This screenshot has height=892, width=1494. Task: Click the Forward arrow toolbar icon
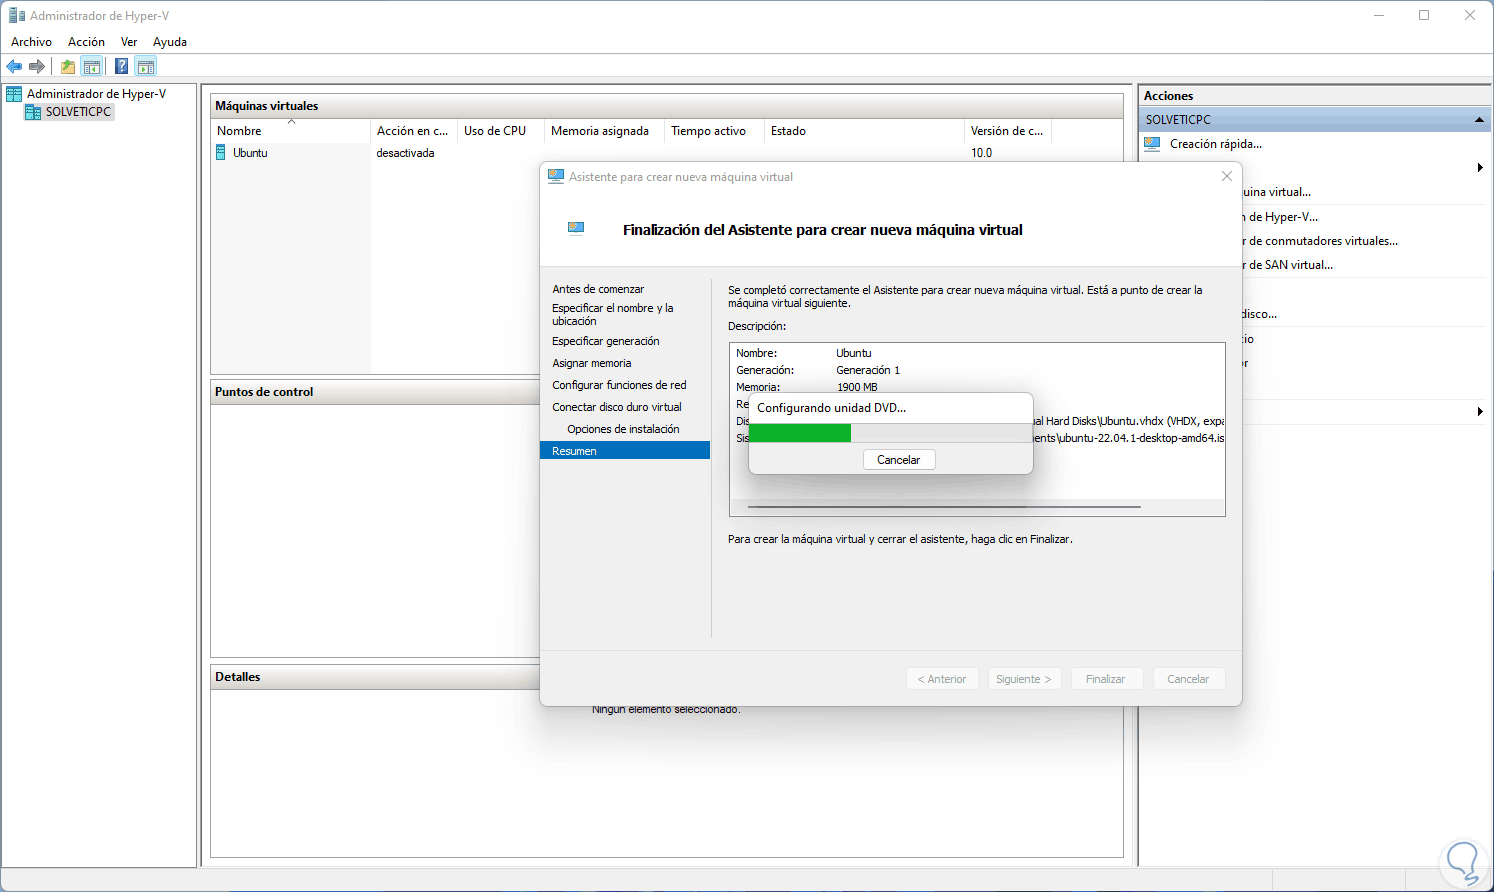37,67
